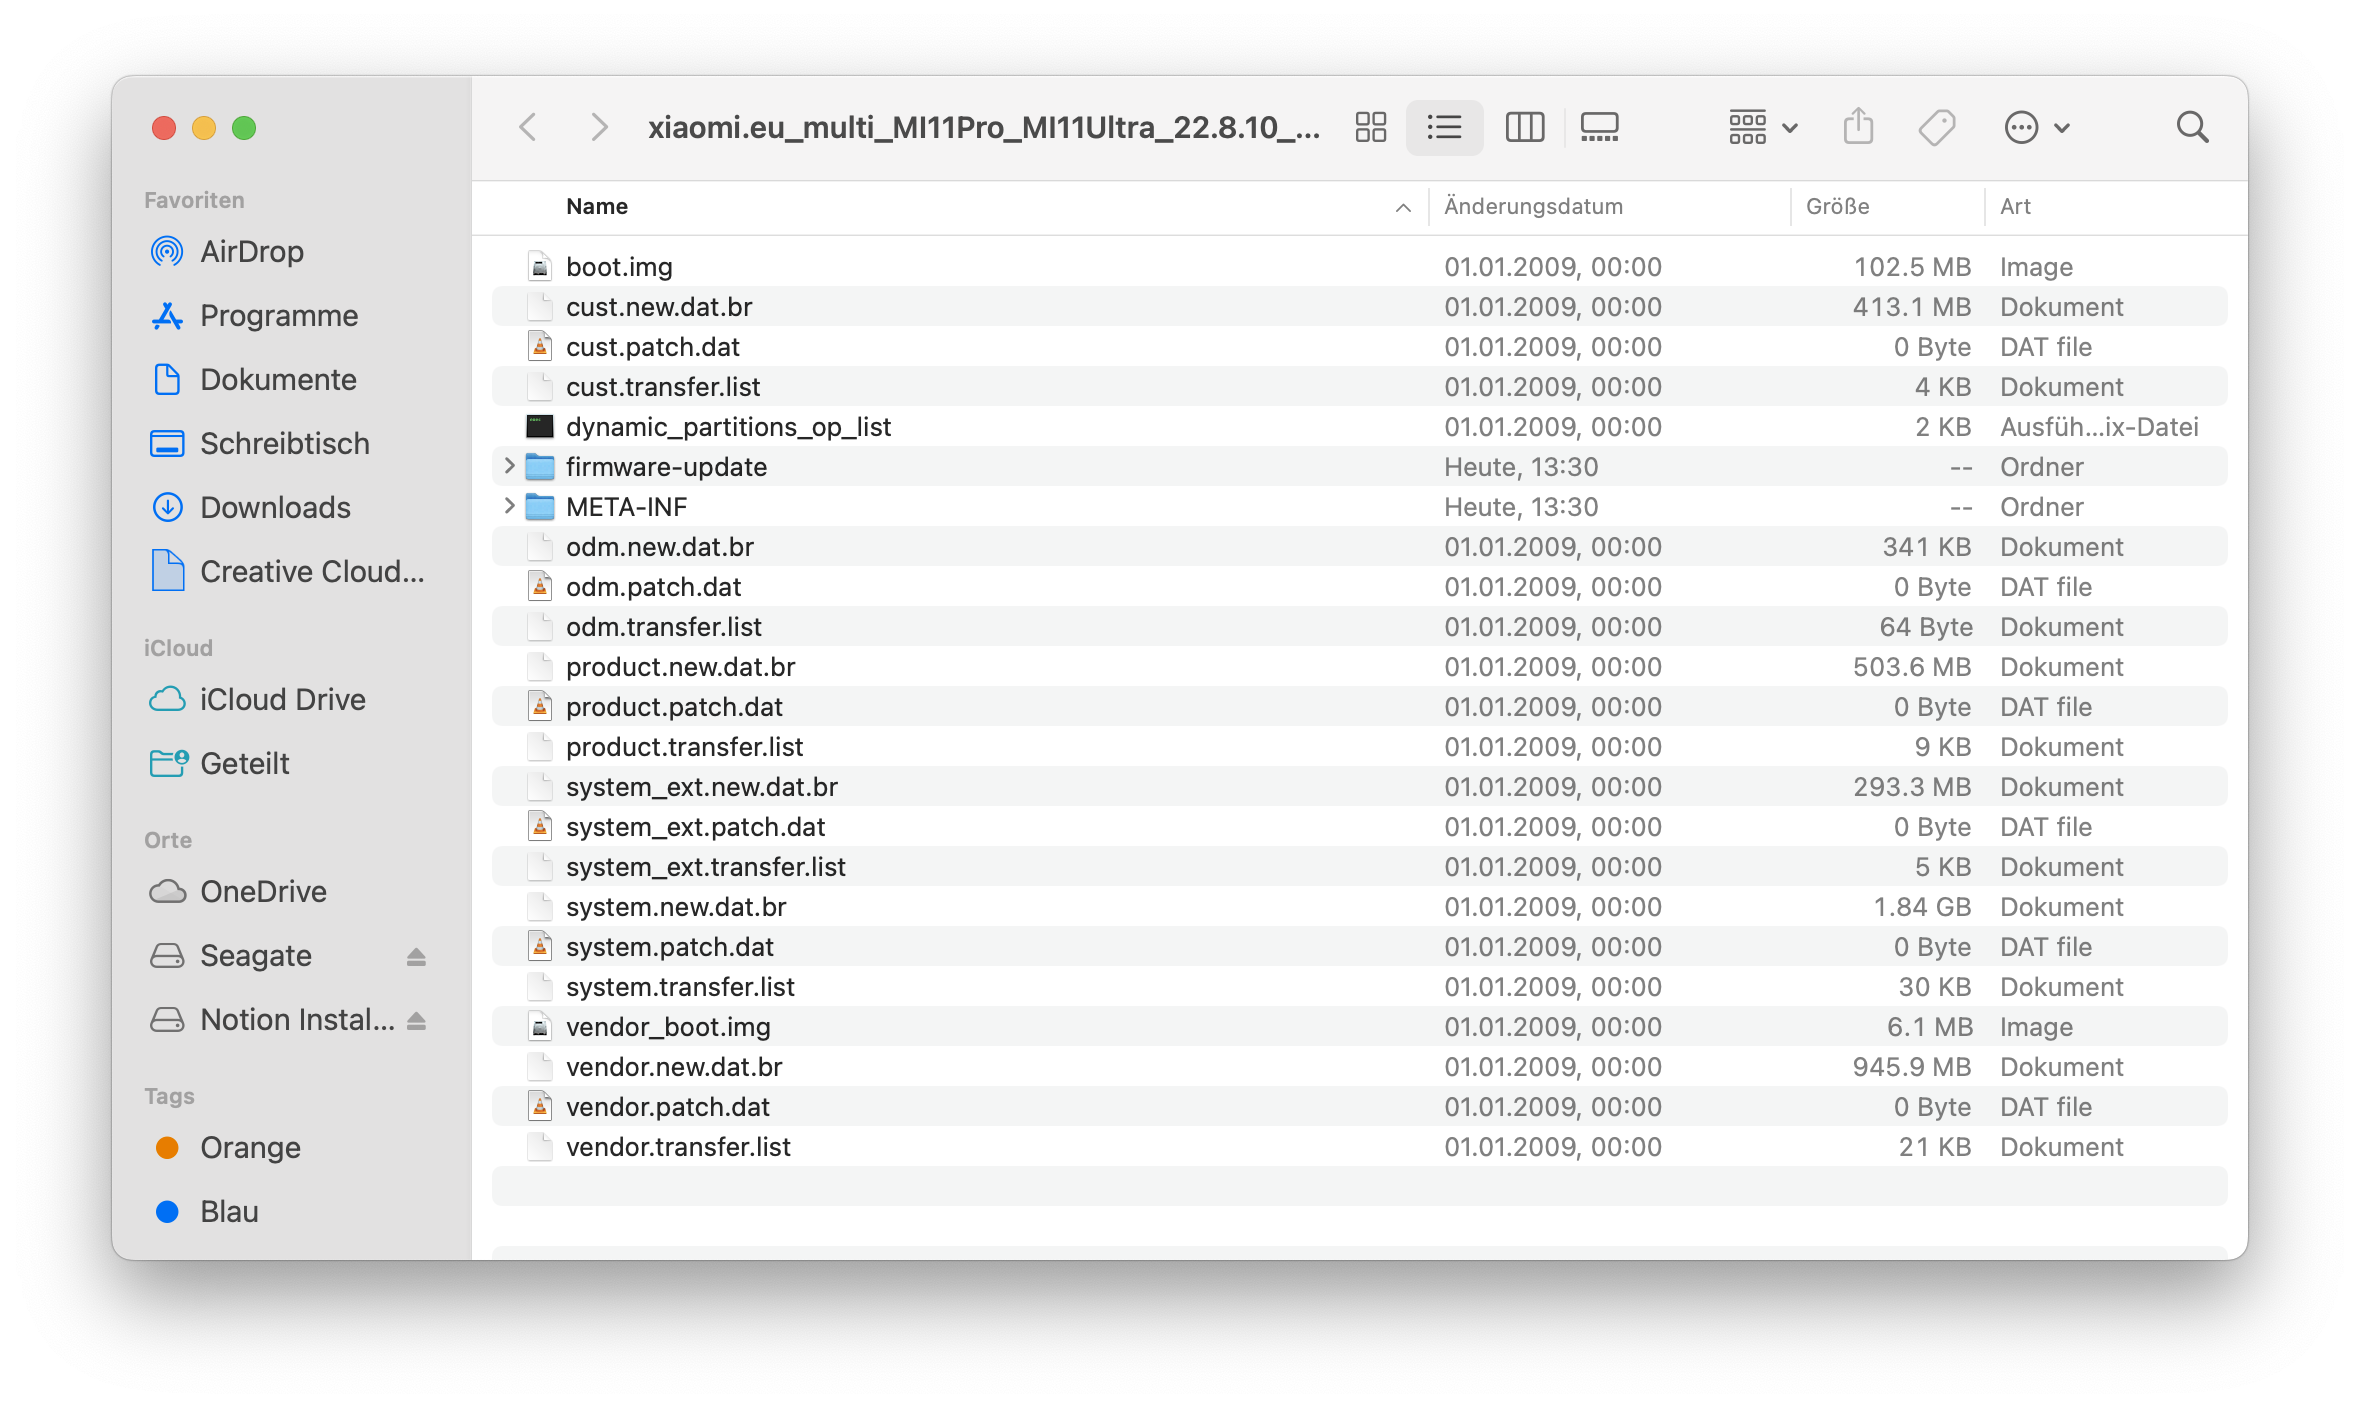Select the system_ext.patch.dat file
2360x1408 pixels.
click(1360, 826)
